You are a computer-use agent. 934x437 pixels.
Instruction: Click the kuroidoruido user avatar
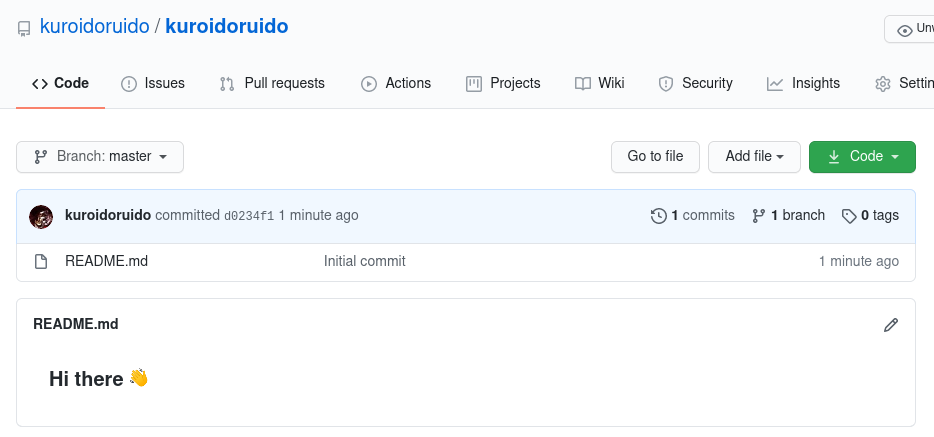(41, 216)
